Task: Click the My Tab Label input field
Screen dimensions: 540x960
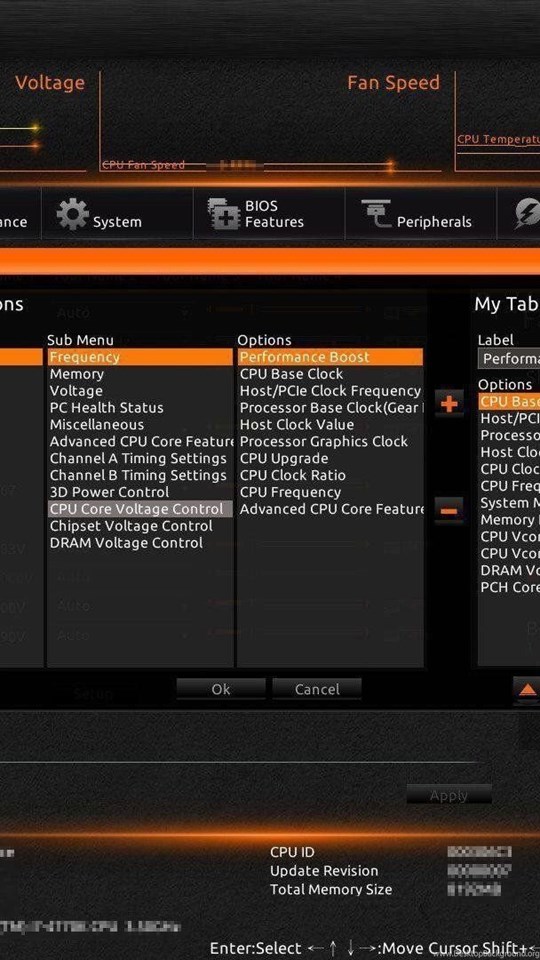Action: 509,359
